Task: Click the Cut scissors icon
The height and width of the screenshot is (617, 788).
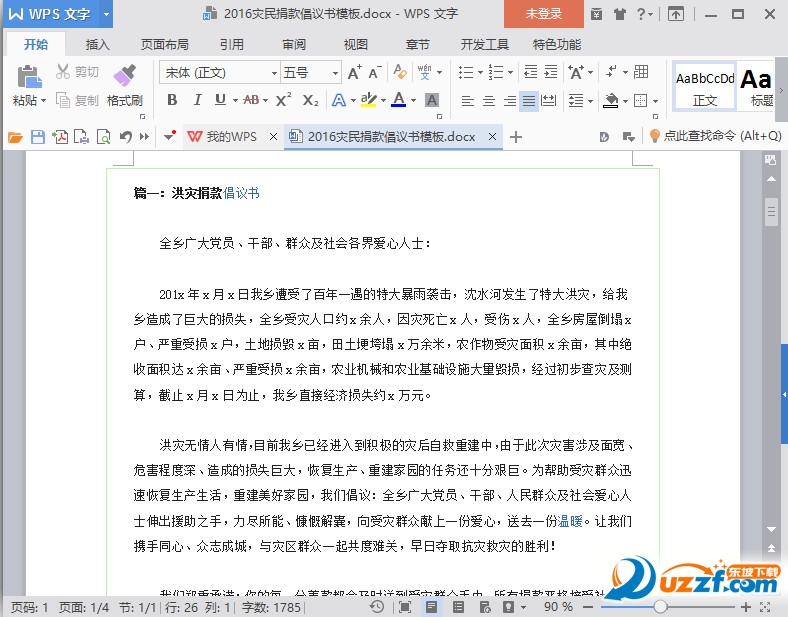Action: tap(63, 71)
